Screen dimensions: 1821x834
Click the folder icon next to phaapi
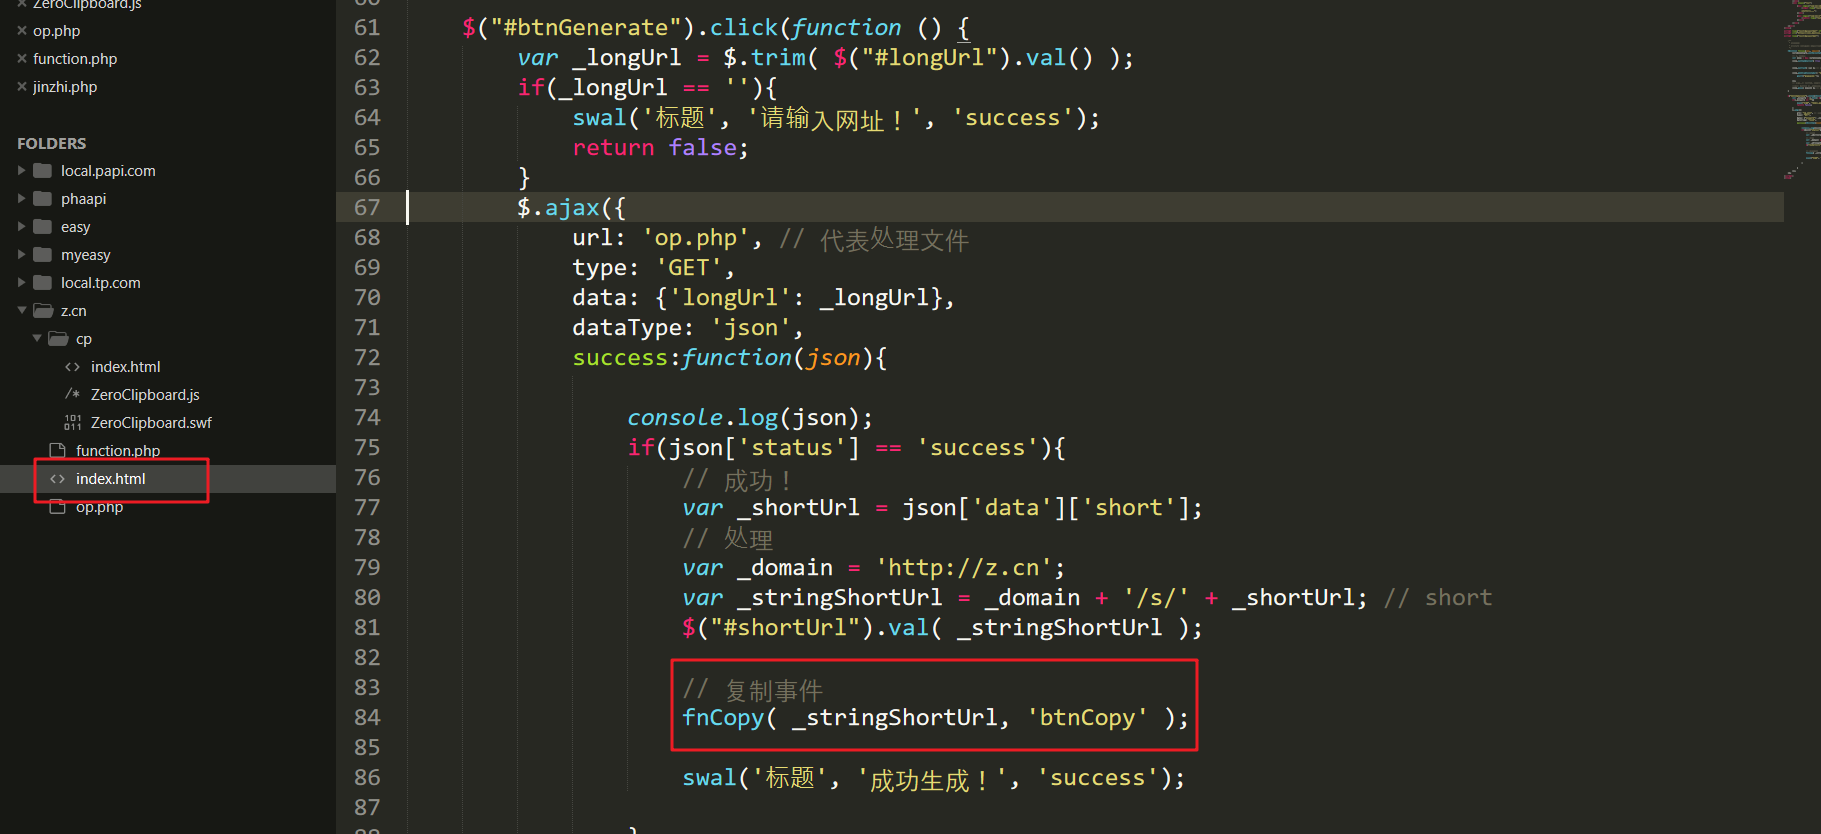click(43, 199)
